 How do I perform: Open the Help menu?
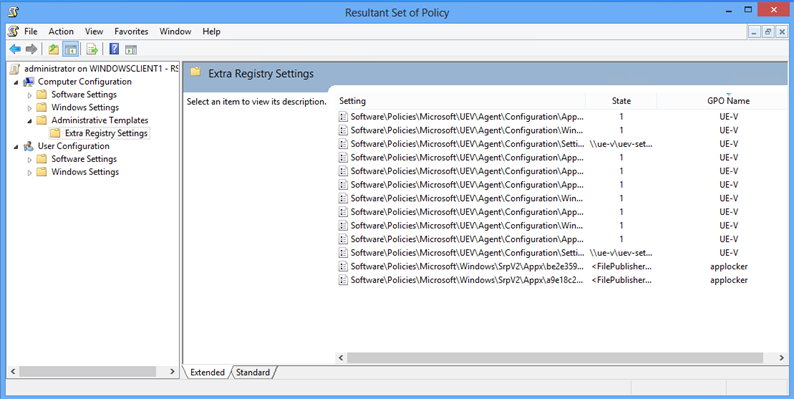coord(211,31)
